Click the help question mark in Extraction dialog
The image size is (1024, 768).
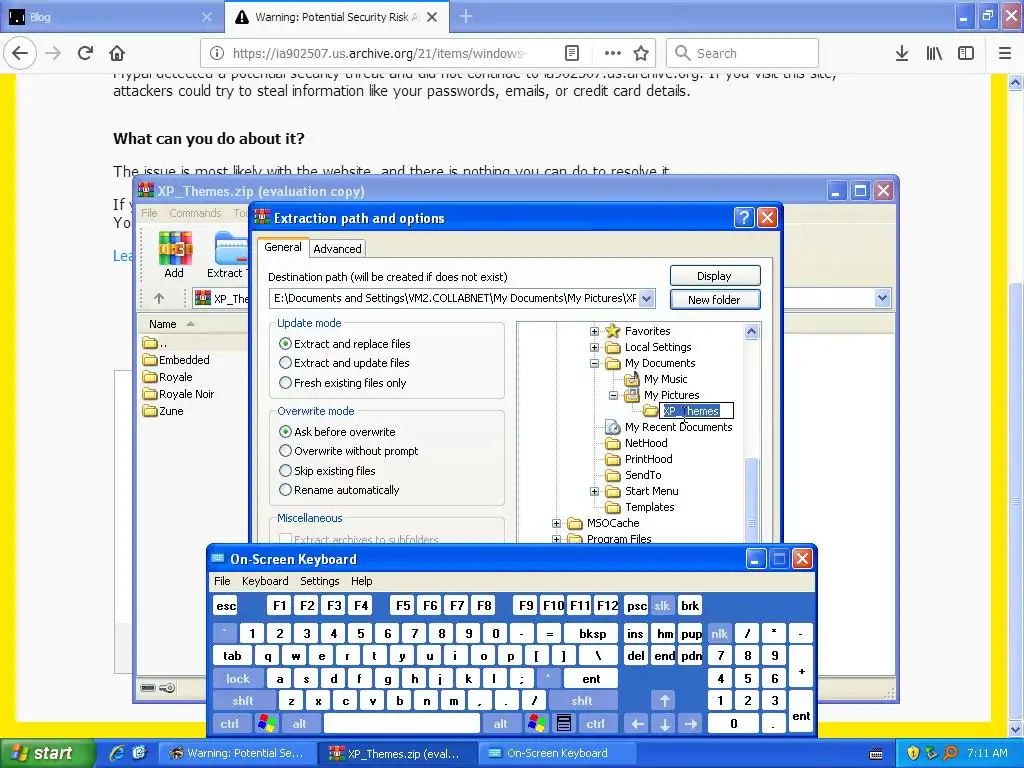point(744,217)
